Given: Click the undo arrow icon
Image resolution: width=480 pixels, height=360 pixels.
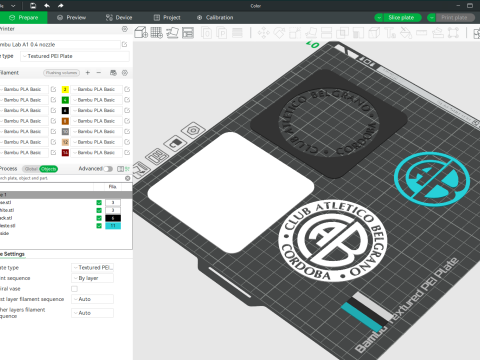Looking at the screenshot, I should [x=47, y=6].
